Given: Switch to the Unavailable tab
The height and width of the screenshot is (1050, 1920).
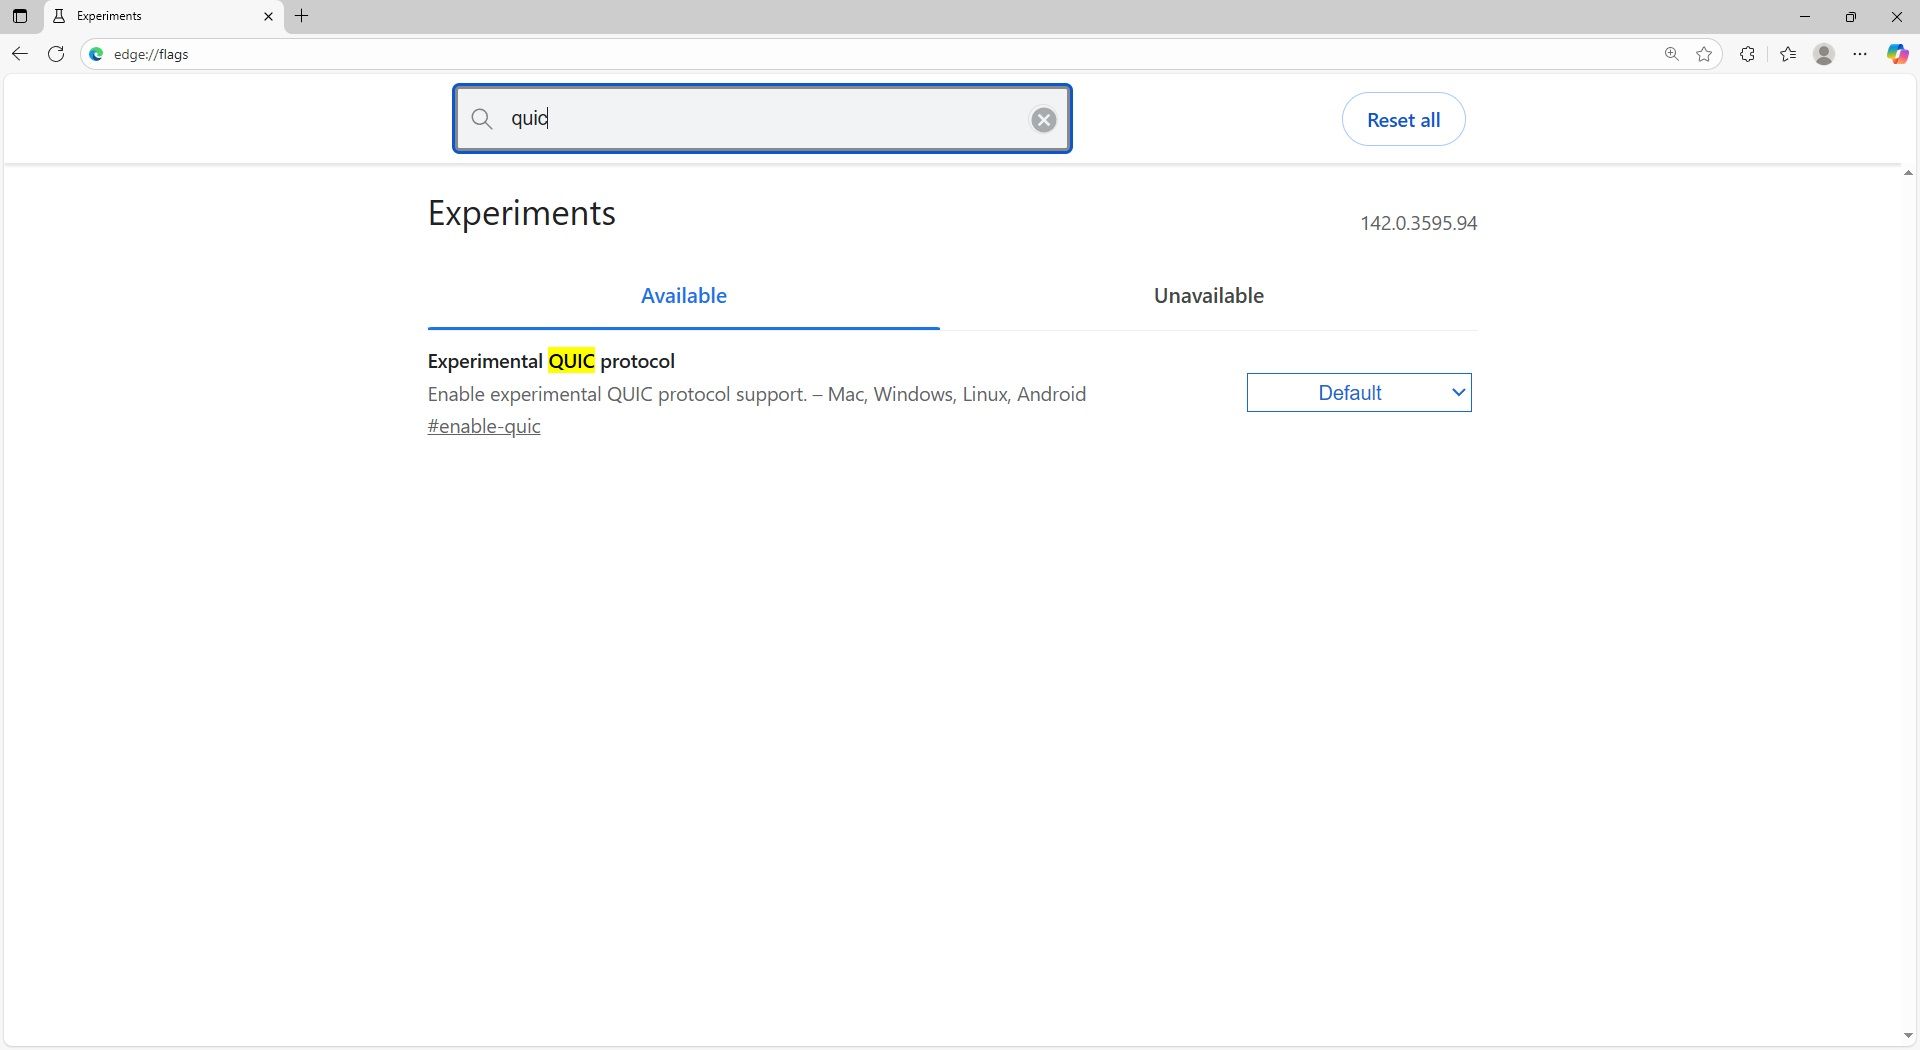Looking at the screenshot, I should point(1208,296).
